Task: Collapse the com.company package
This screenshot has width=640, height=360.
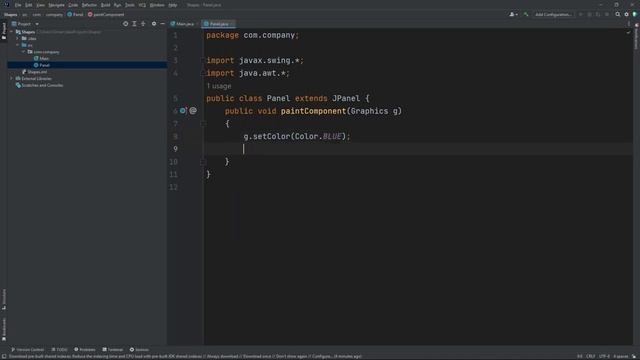Action: (24, 52)
